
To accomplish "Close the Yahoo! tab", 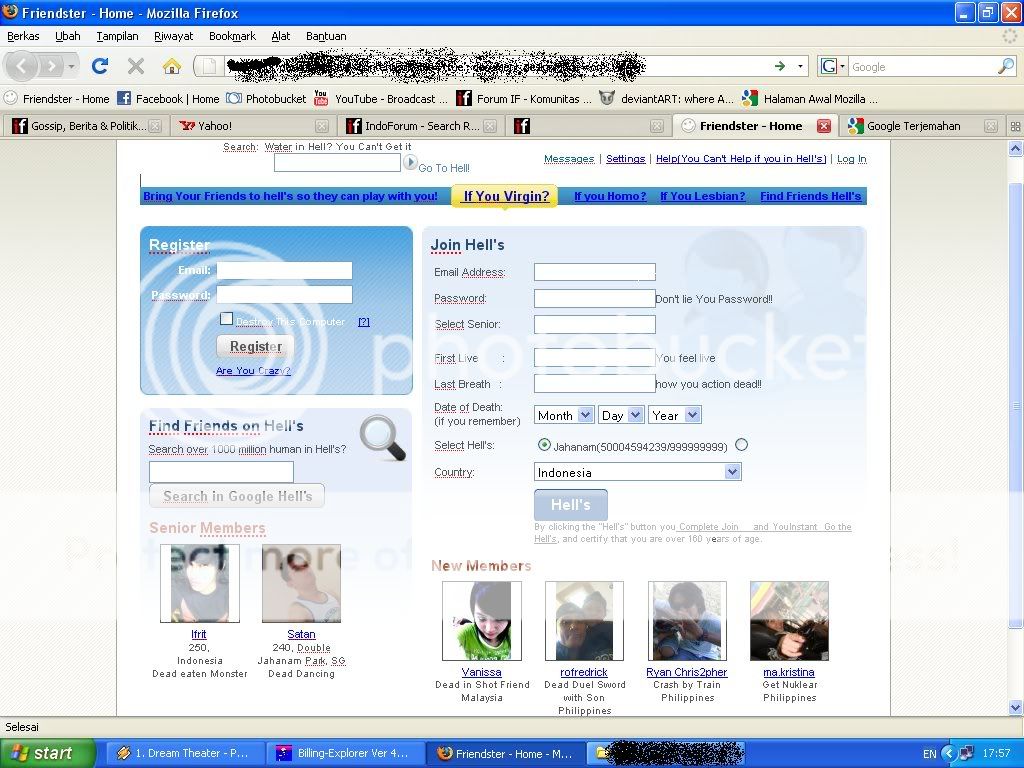I will click(322, 126).
